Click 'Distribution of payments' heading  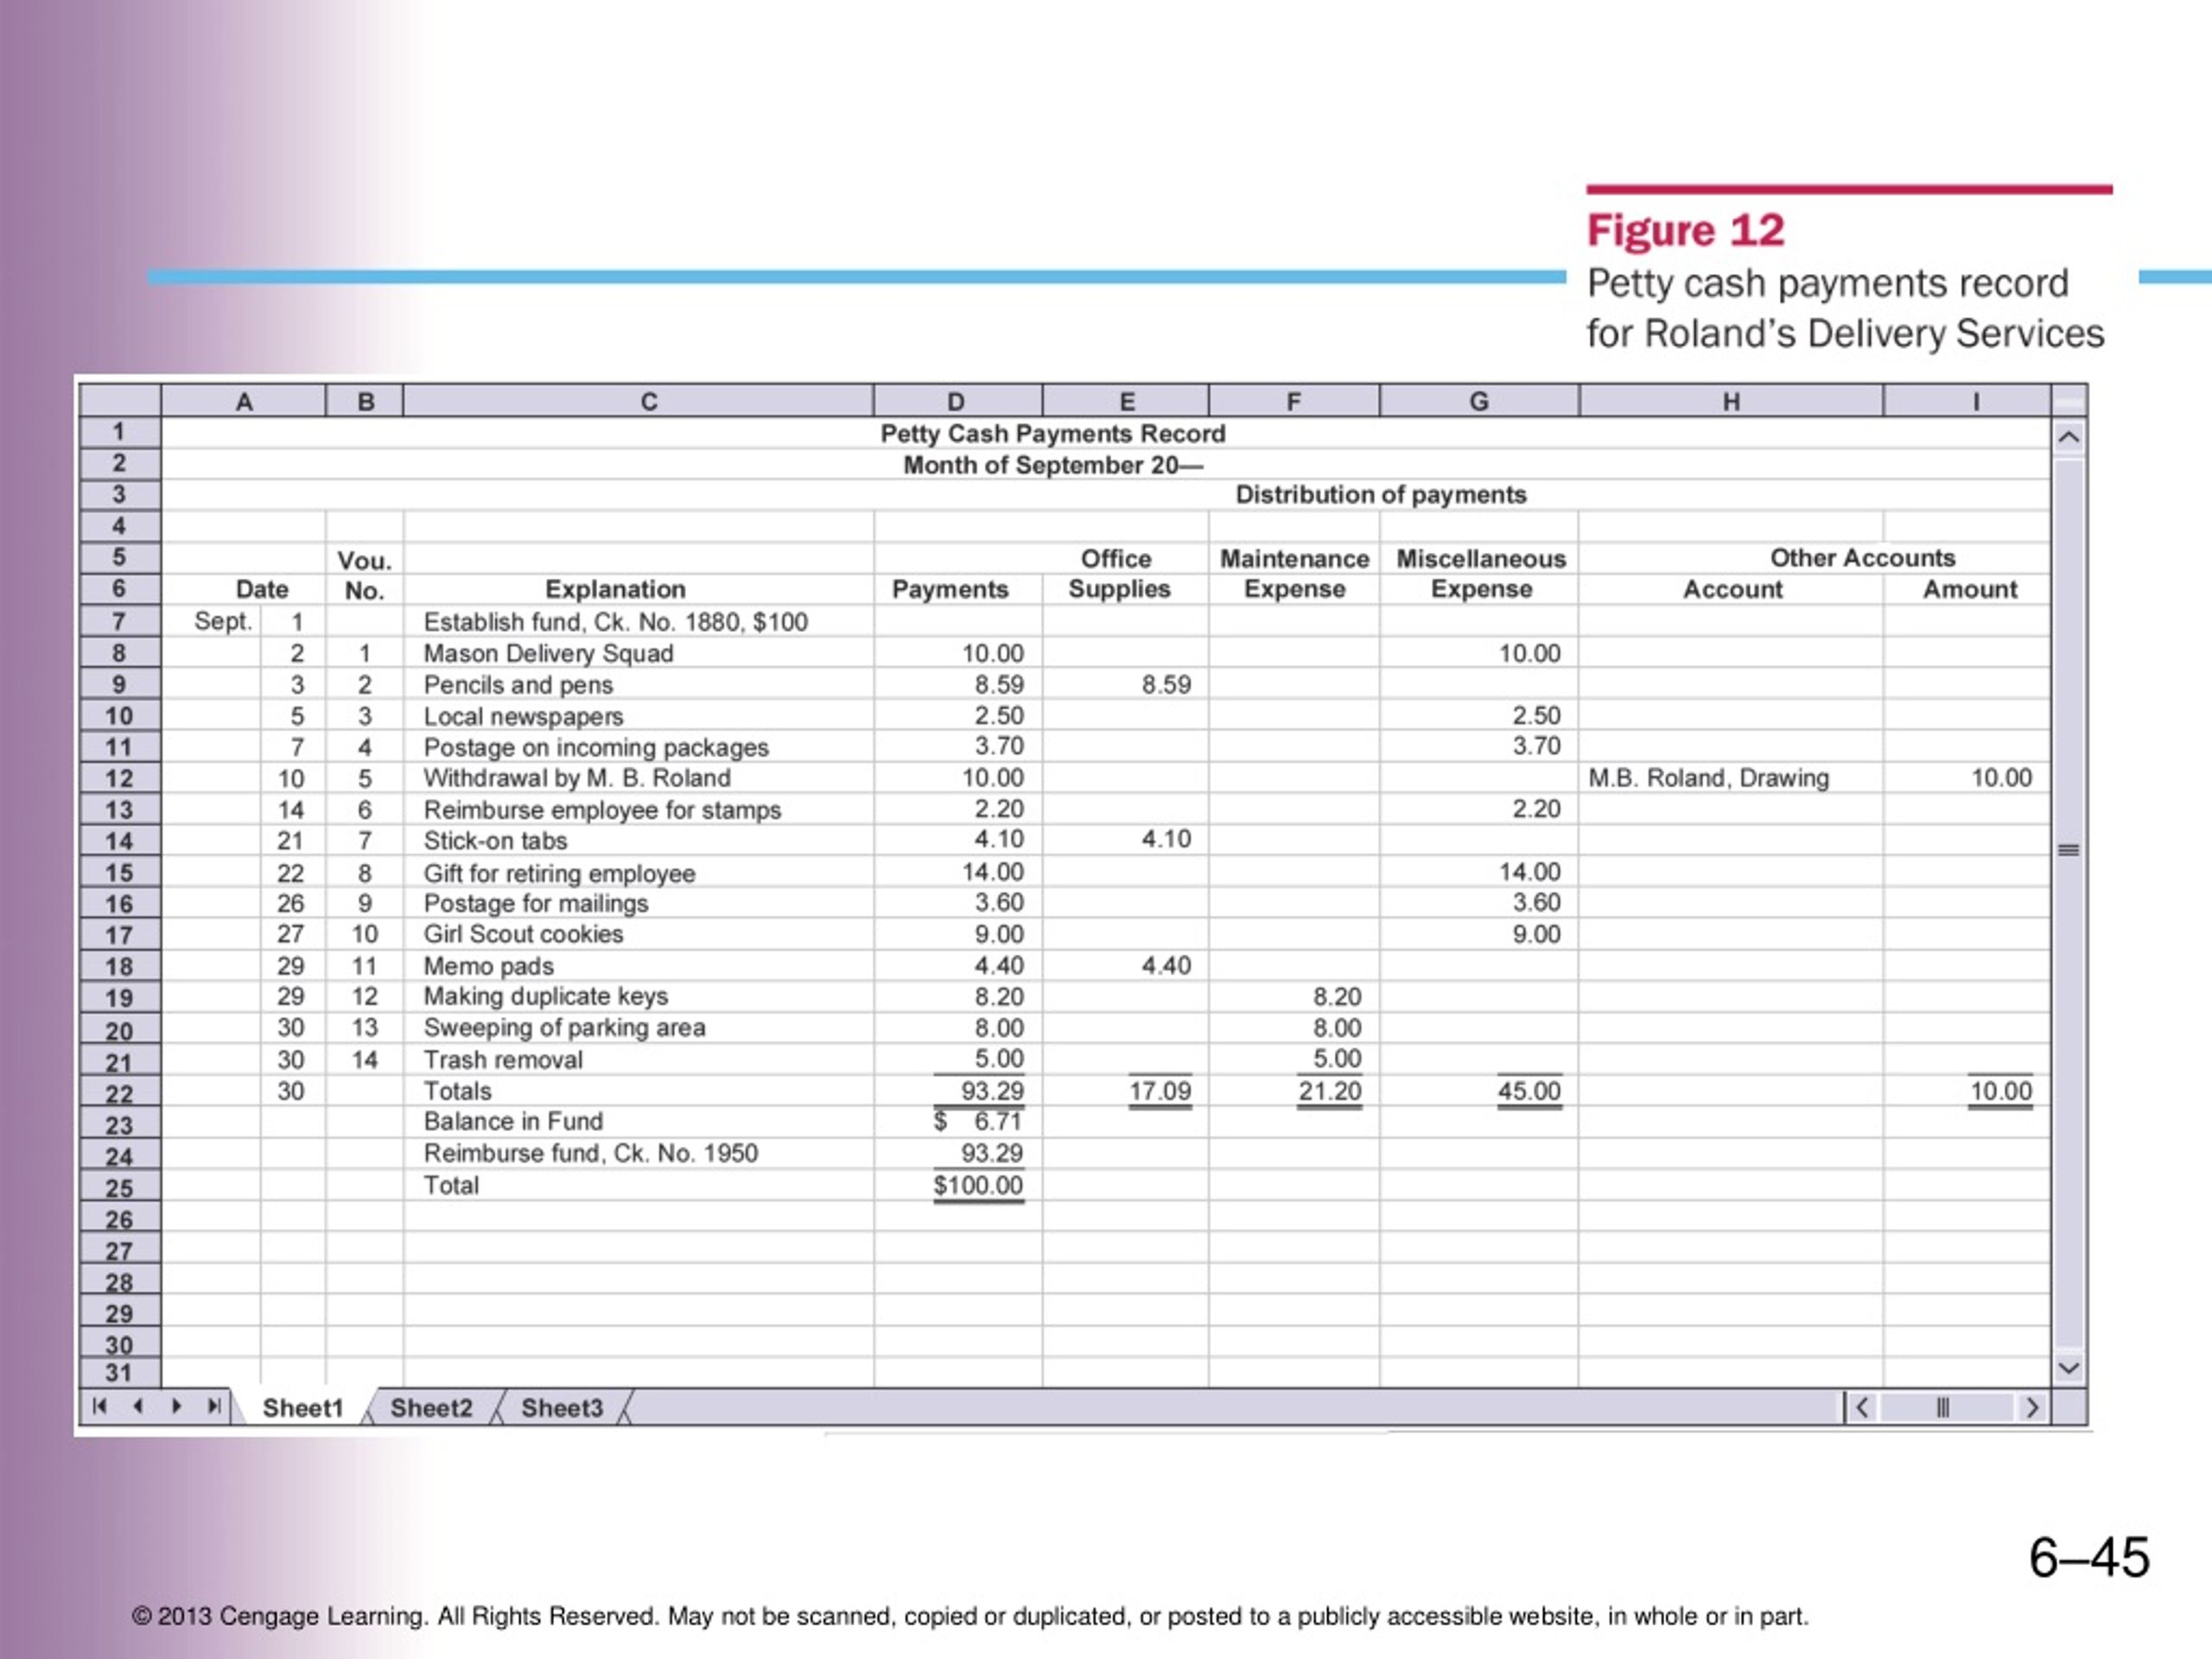[1380, 494]
